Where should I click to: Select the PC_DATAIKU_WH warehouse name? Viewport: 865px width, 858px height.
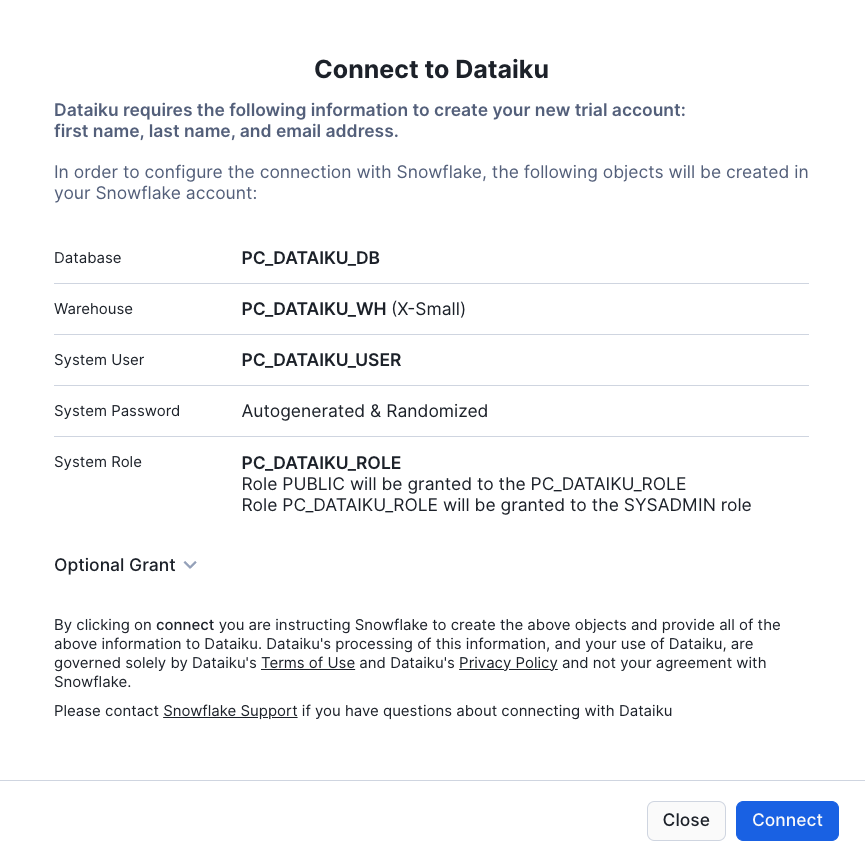pyautogui.click(x=314, y=309)
